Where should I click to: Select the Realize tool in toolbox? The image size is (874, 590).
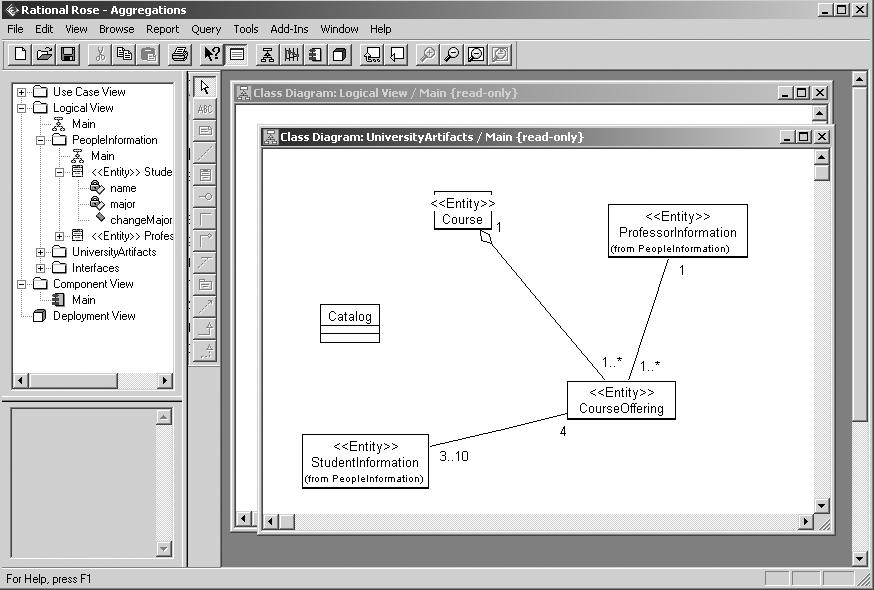(x=205, y=350)
